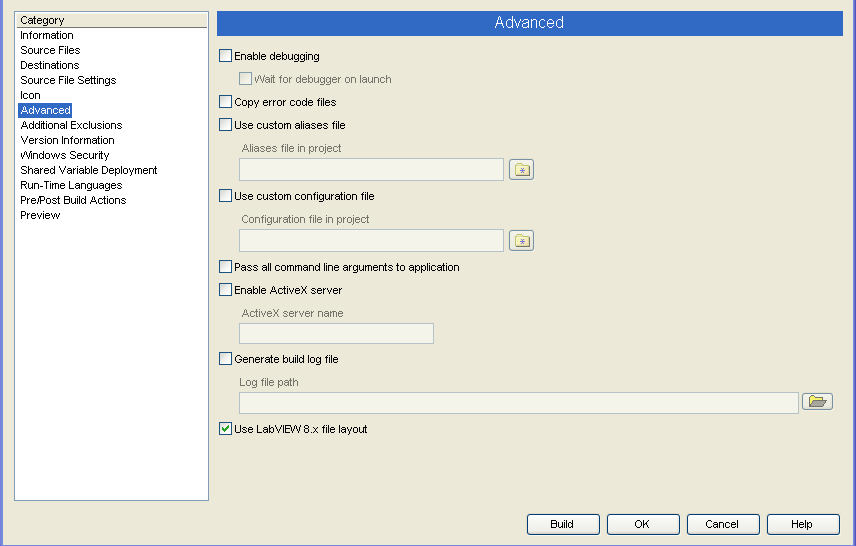Toggle Pass all command line arguments checkbox

coord(225,267)
